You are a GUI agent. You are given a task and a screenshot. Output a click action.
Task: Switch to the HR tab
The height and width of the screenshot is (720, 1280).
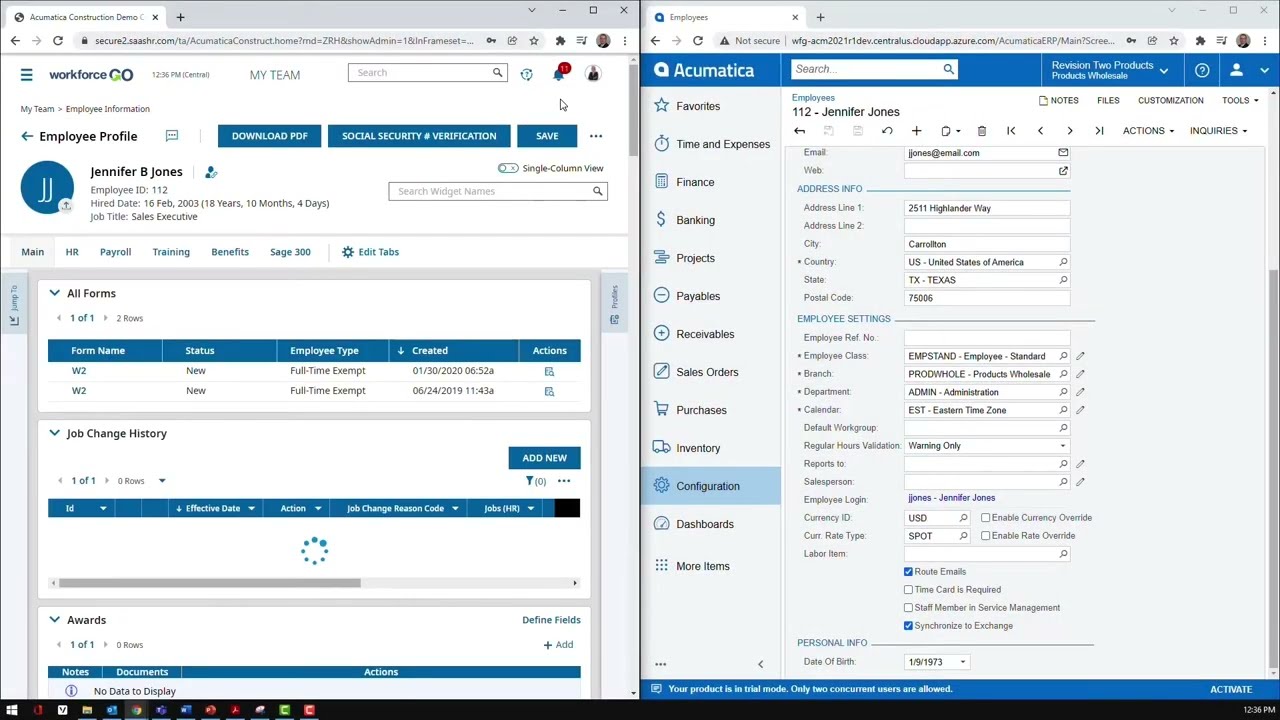72,252
